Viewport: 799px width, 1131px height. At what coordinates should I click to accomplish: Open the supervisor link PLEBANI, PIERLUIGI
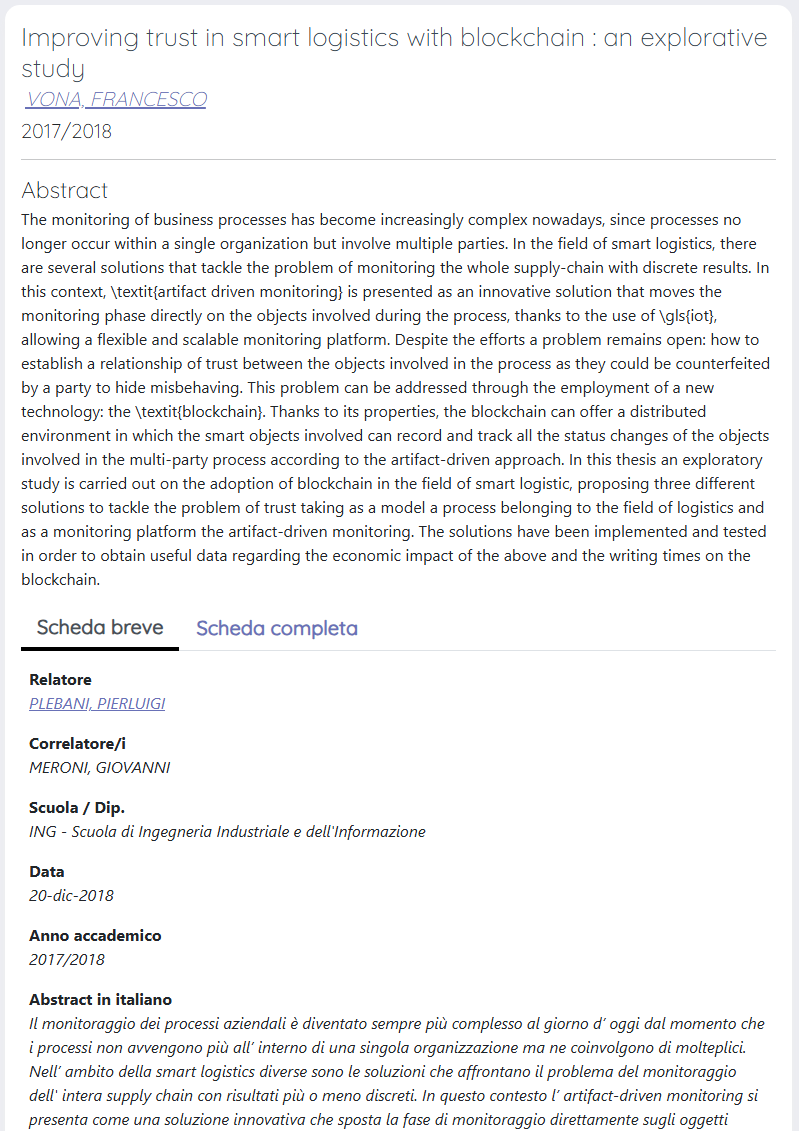[x=97, y=703]
